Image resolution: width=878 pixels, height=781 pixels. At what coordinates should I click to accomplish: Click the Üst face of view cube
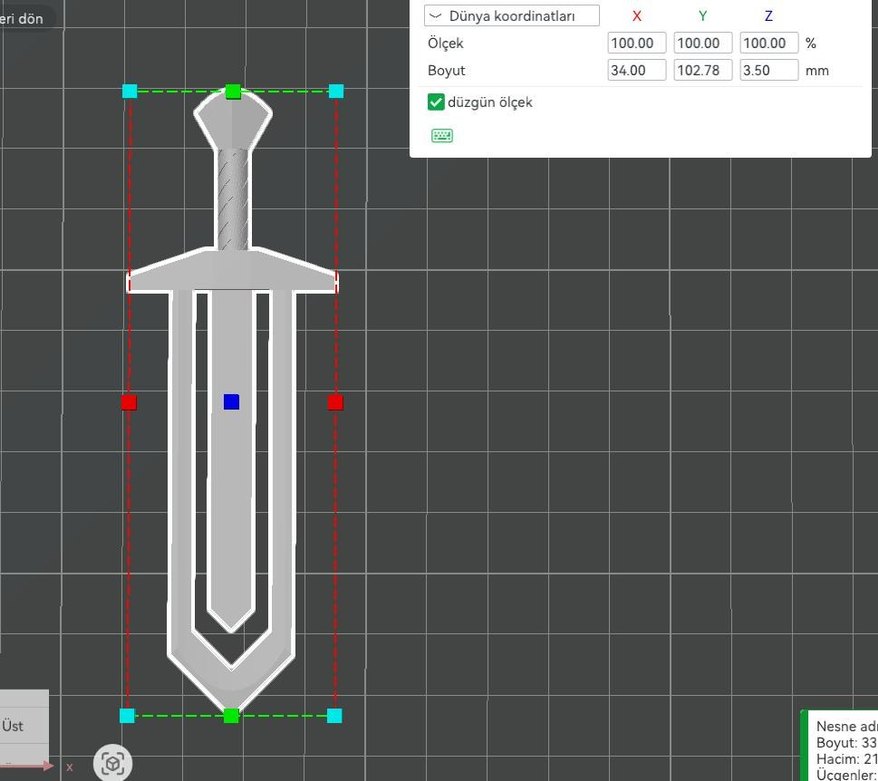coord(14,726)
